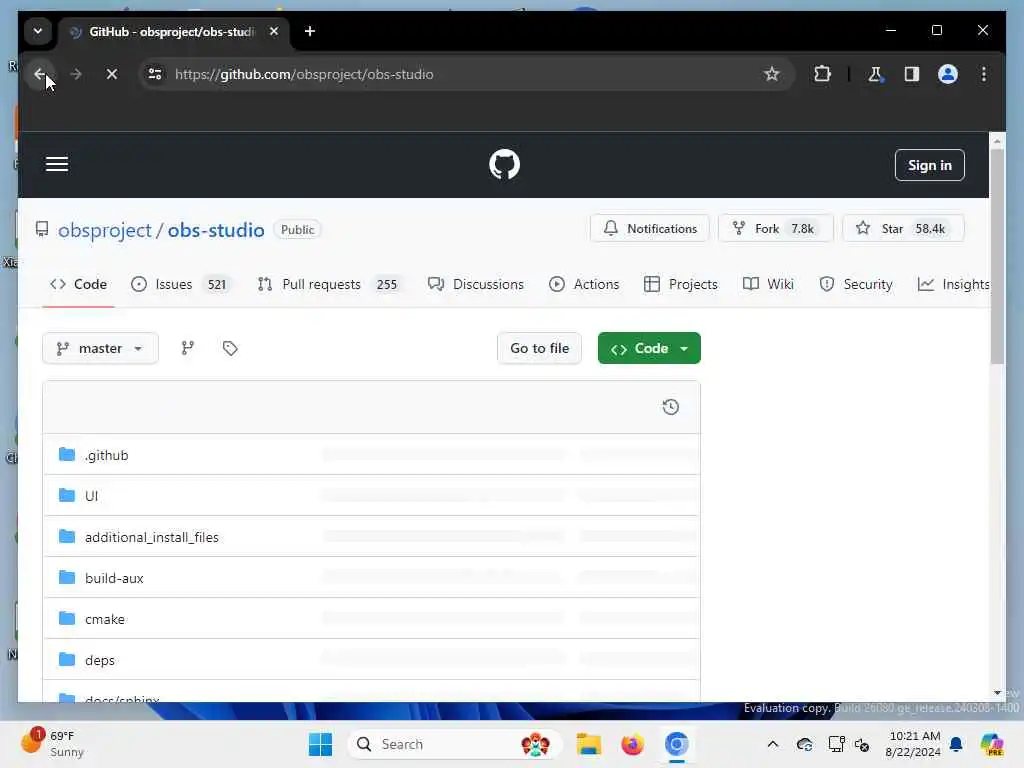Click the scrollbar down arrow

997,693
